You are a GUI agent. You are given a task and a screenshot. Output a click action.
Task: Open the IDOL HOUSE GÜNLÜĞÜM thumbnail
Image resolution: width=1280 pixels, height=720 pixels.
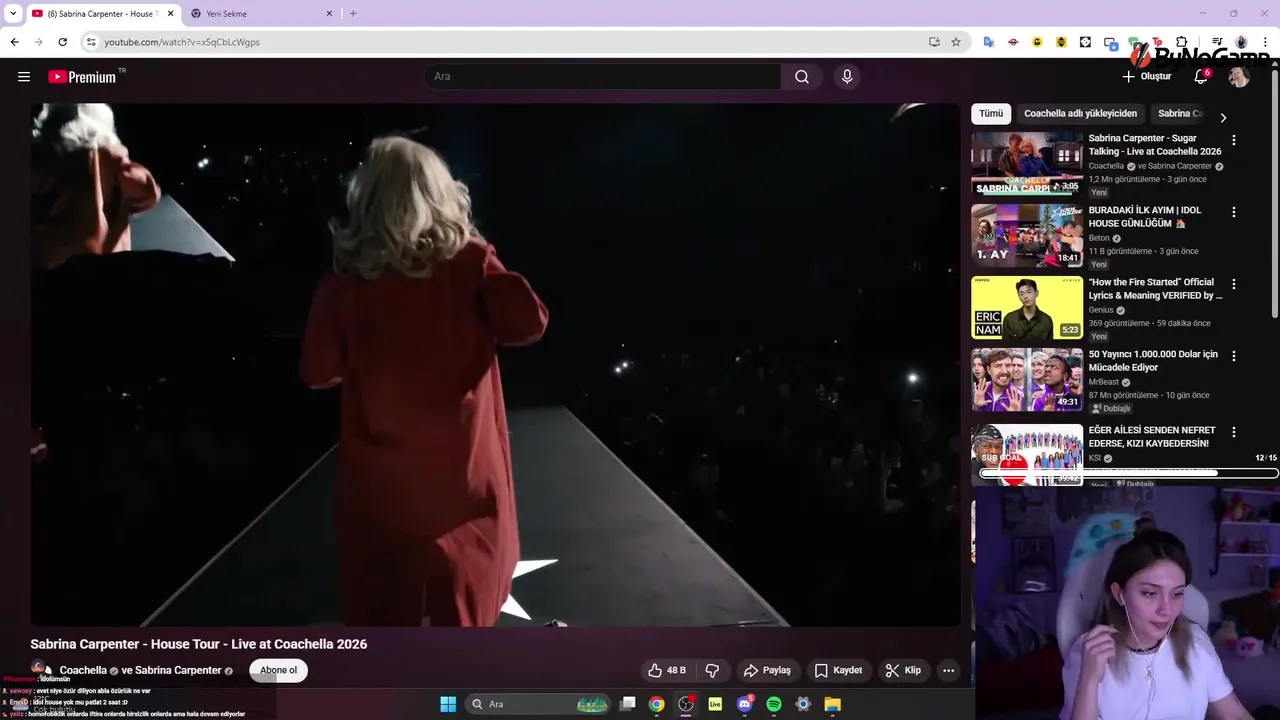[1027, 235]
